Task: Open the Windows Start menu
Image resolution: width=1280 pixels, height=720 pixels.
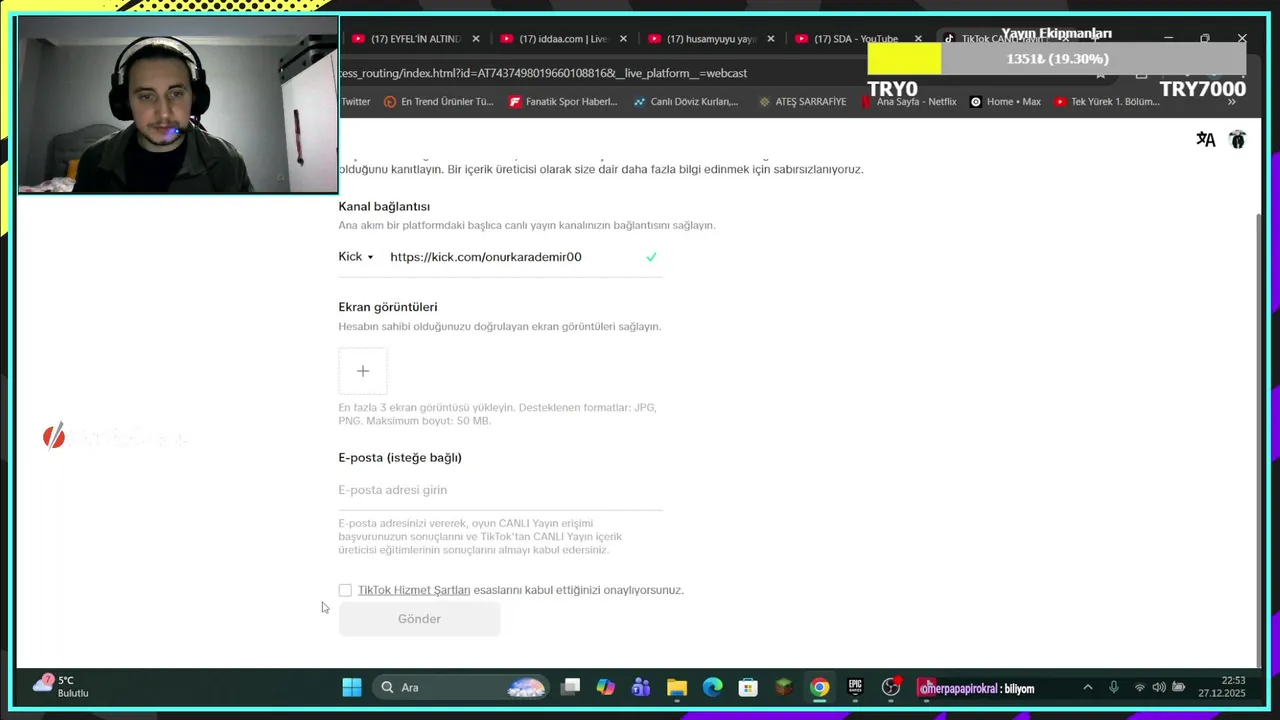Action: pyautogui.click(x=351, y=687)
